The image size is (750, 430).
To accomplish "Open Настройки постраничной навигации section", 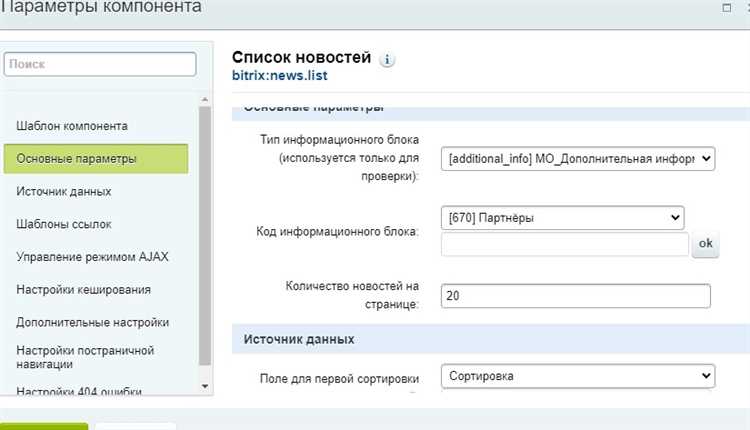I will coord(85,357).
